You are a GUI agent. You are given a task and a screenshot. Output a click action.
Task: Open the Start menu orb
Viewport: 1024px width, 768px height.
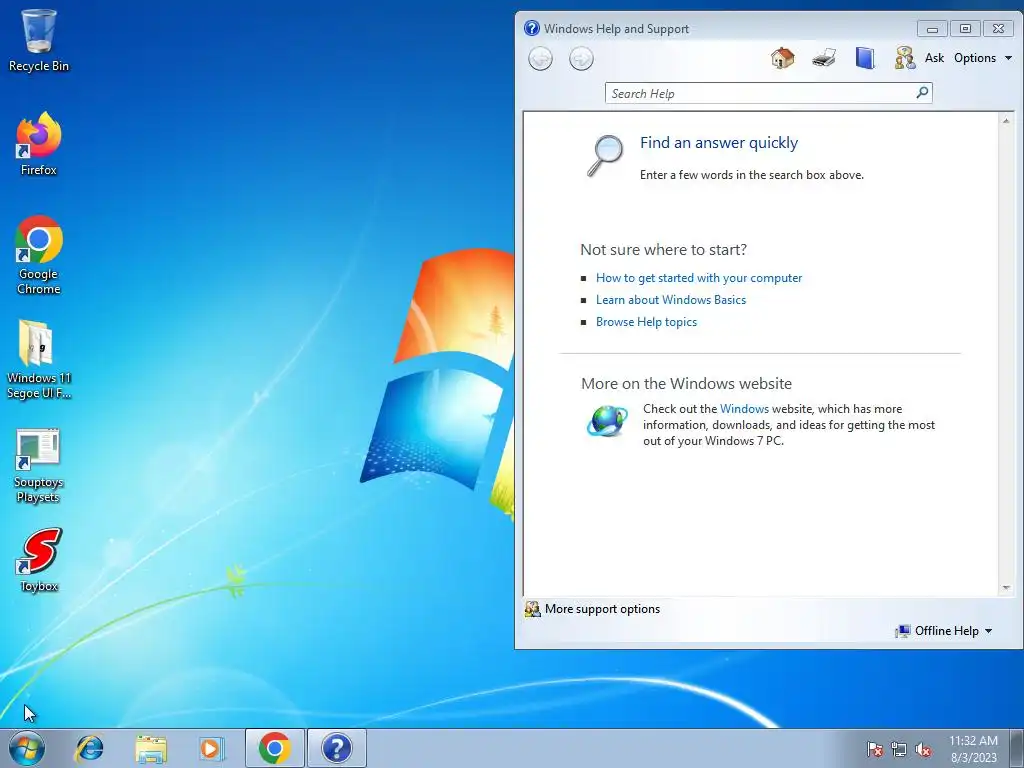pos(27,748)
